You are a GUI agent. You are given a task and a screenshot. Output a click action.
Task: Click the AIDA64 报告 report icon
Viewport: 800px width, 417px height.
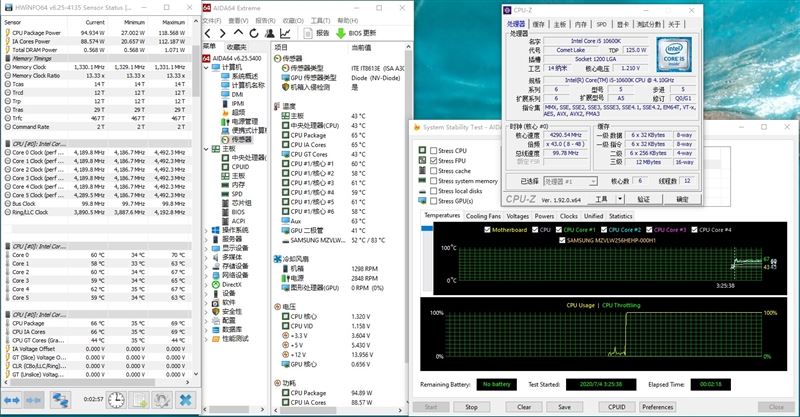click(x=308, y=33)
